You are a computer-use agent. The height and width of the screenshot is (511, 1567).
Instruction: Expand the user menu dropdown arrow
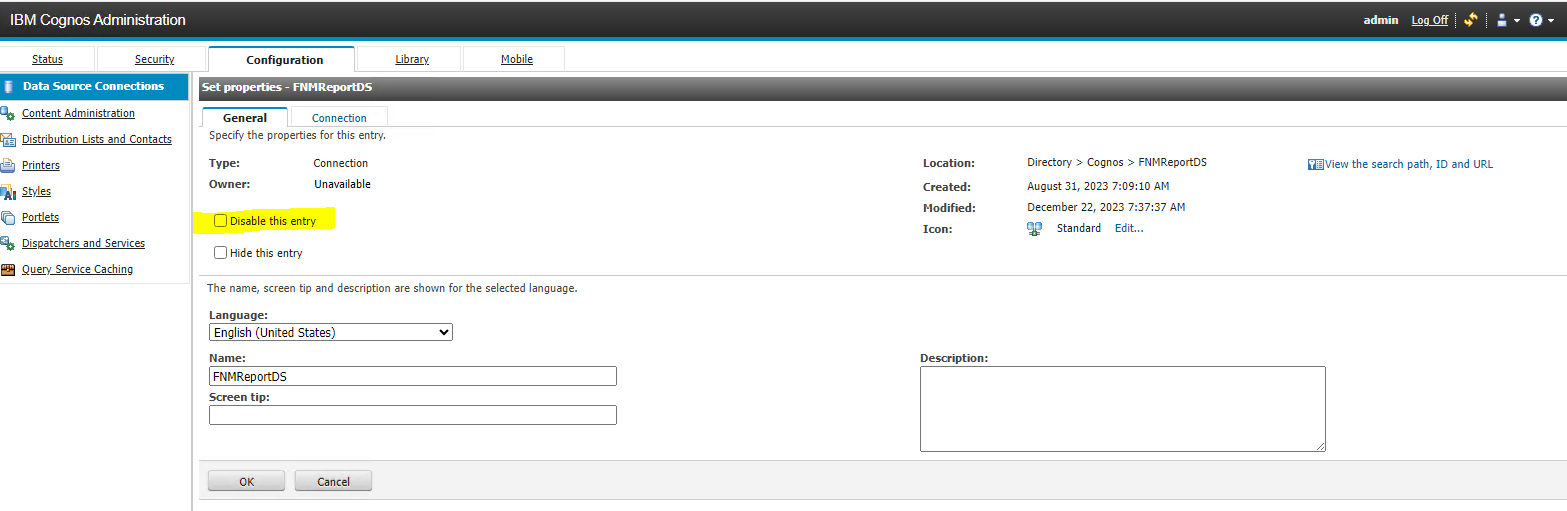[1516, 21]
